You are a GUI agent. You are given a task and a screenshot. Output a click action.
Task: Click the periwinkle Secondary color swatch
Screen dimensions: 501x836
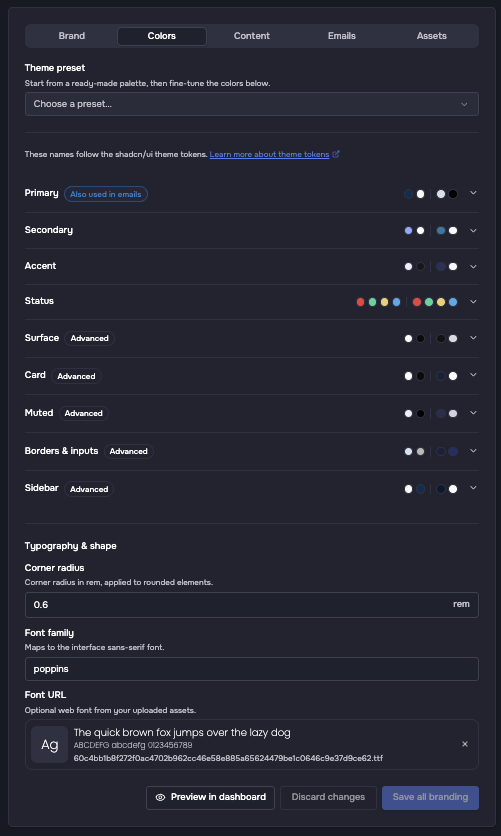tap(408, 231)
